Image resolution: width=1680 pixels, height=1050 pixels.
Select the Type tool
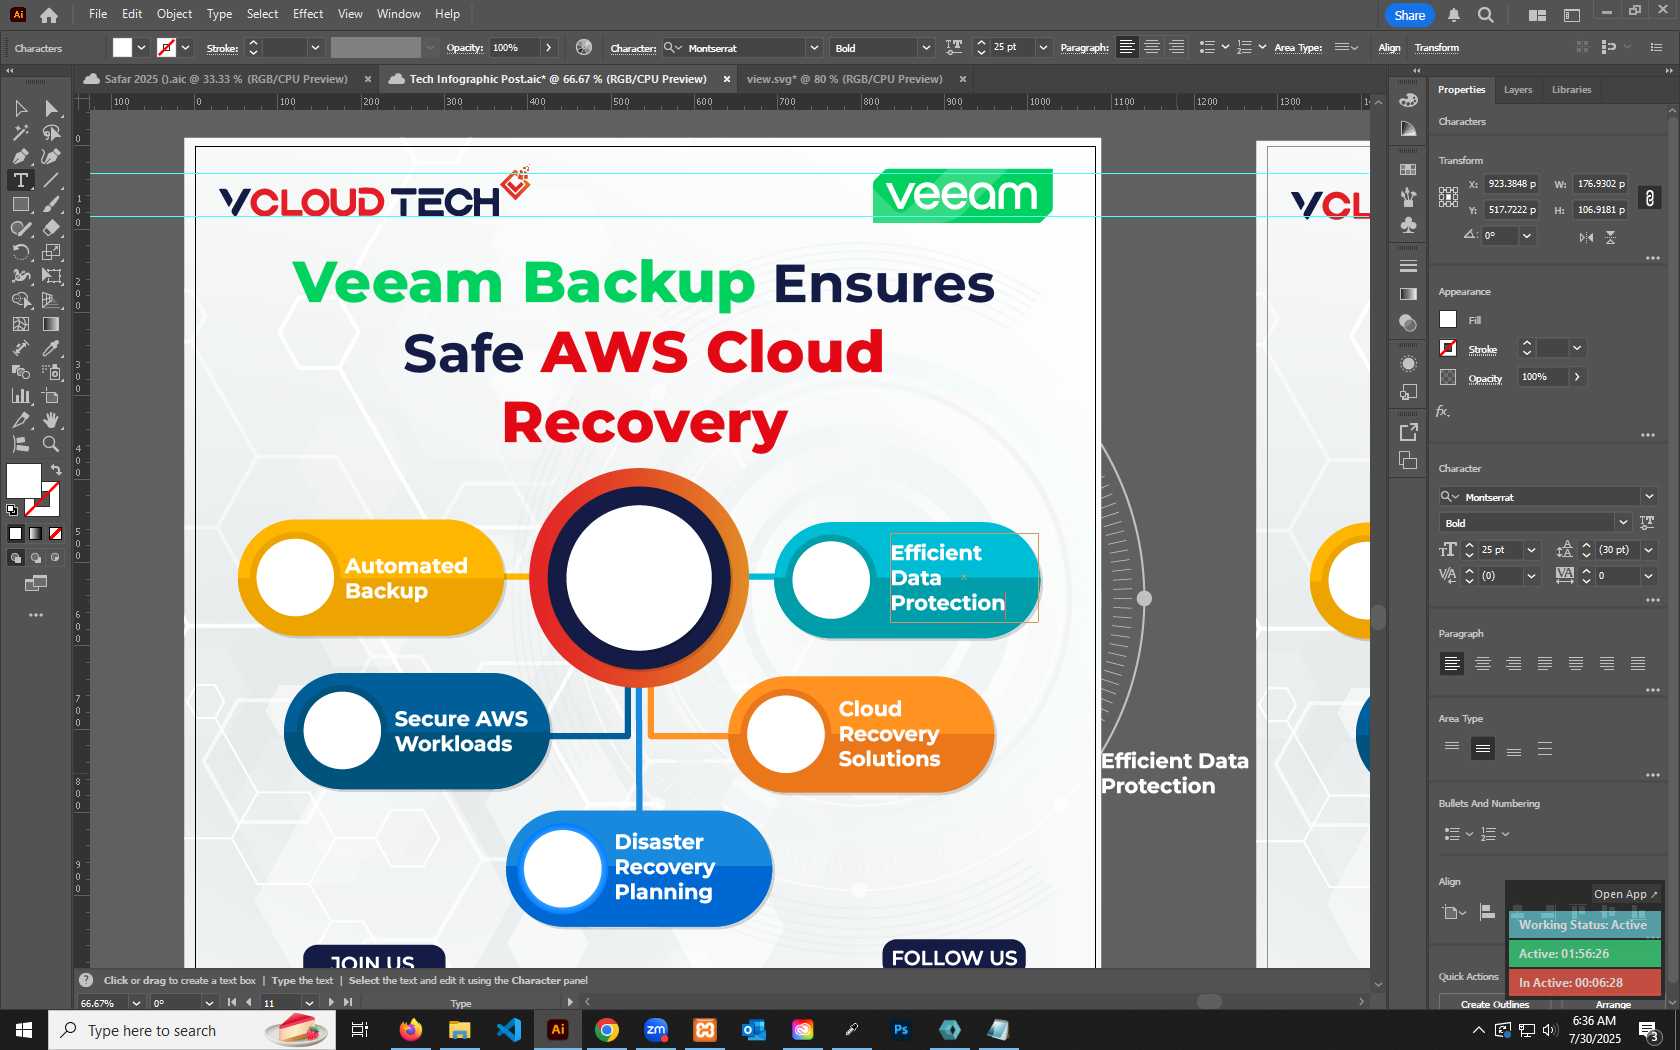coord(20,180)
